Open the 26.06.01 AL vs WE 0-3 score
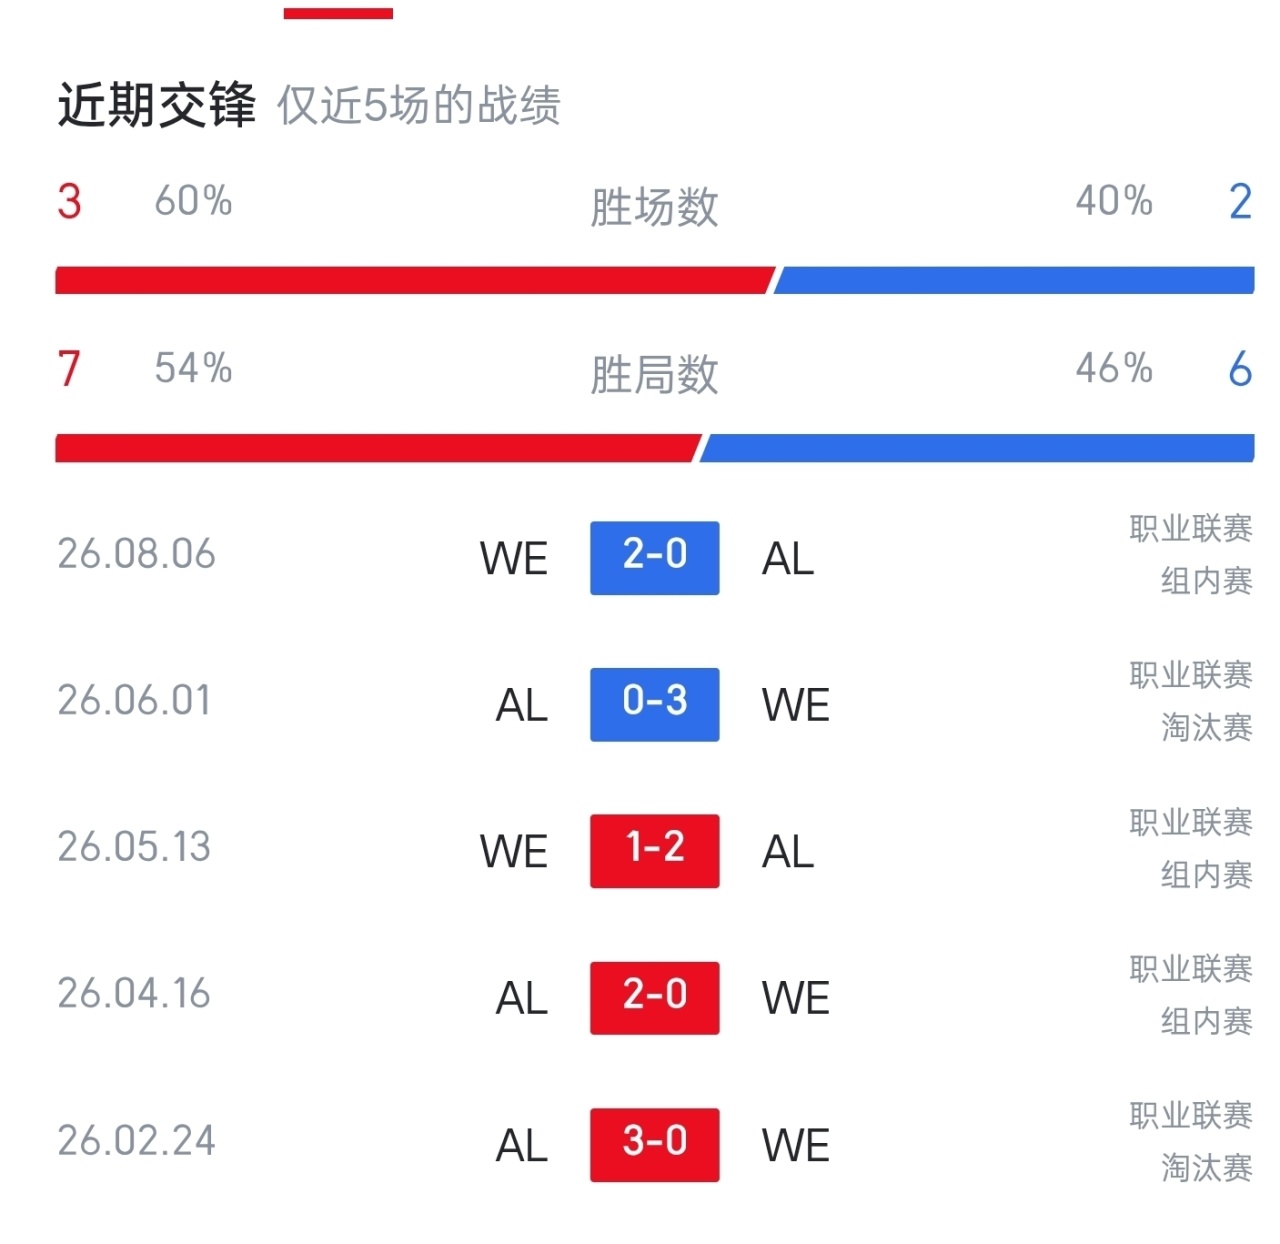Viewport: 1280px width, 1244px height. click(x=654, y=704)
